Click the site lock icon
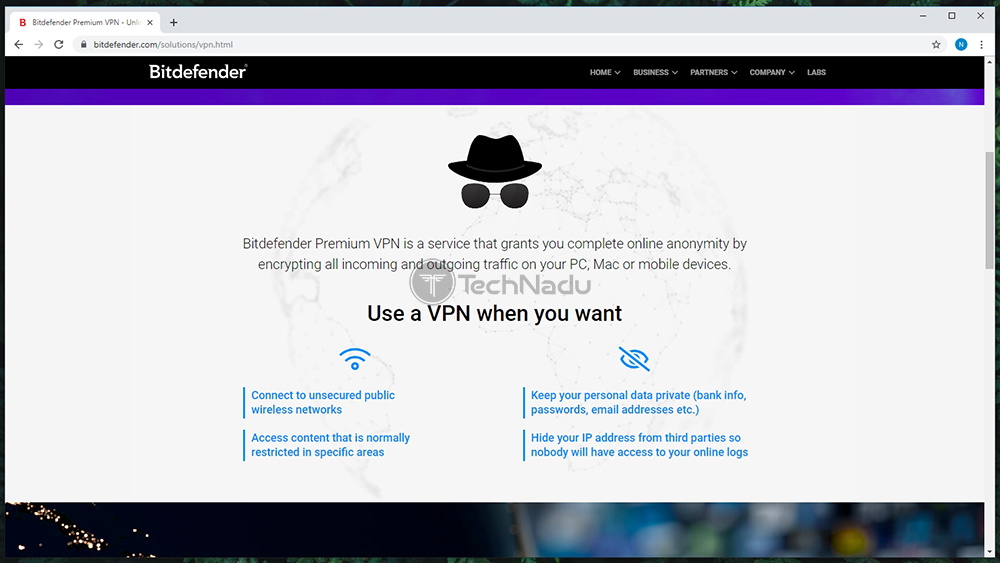Viewport: 1000px width, 563px height. [x=84, y=45]
